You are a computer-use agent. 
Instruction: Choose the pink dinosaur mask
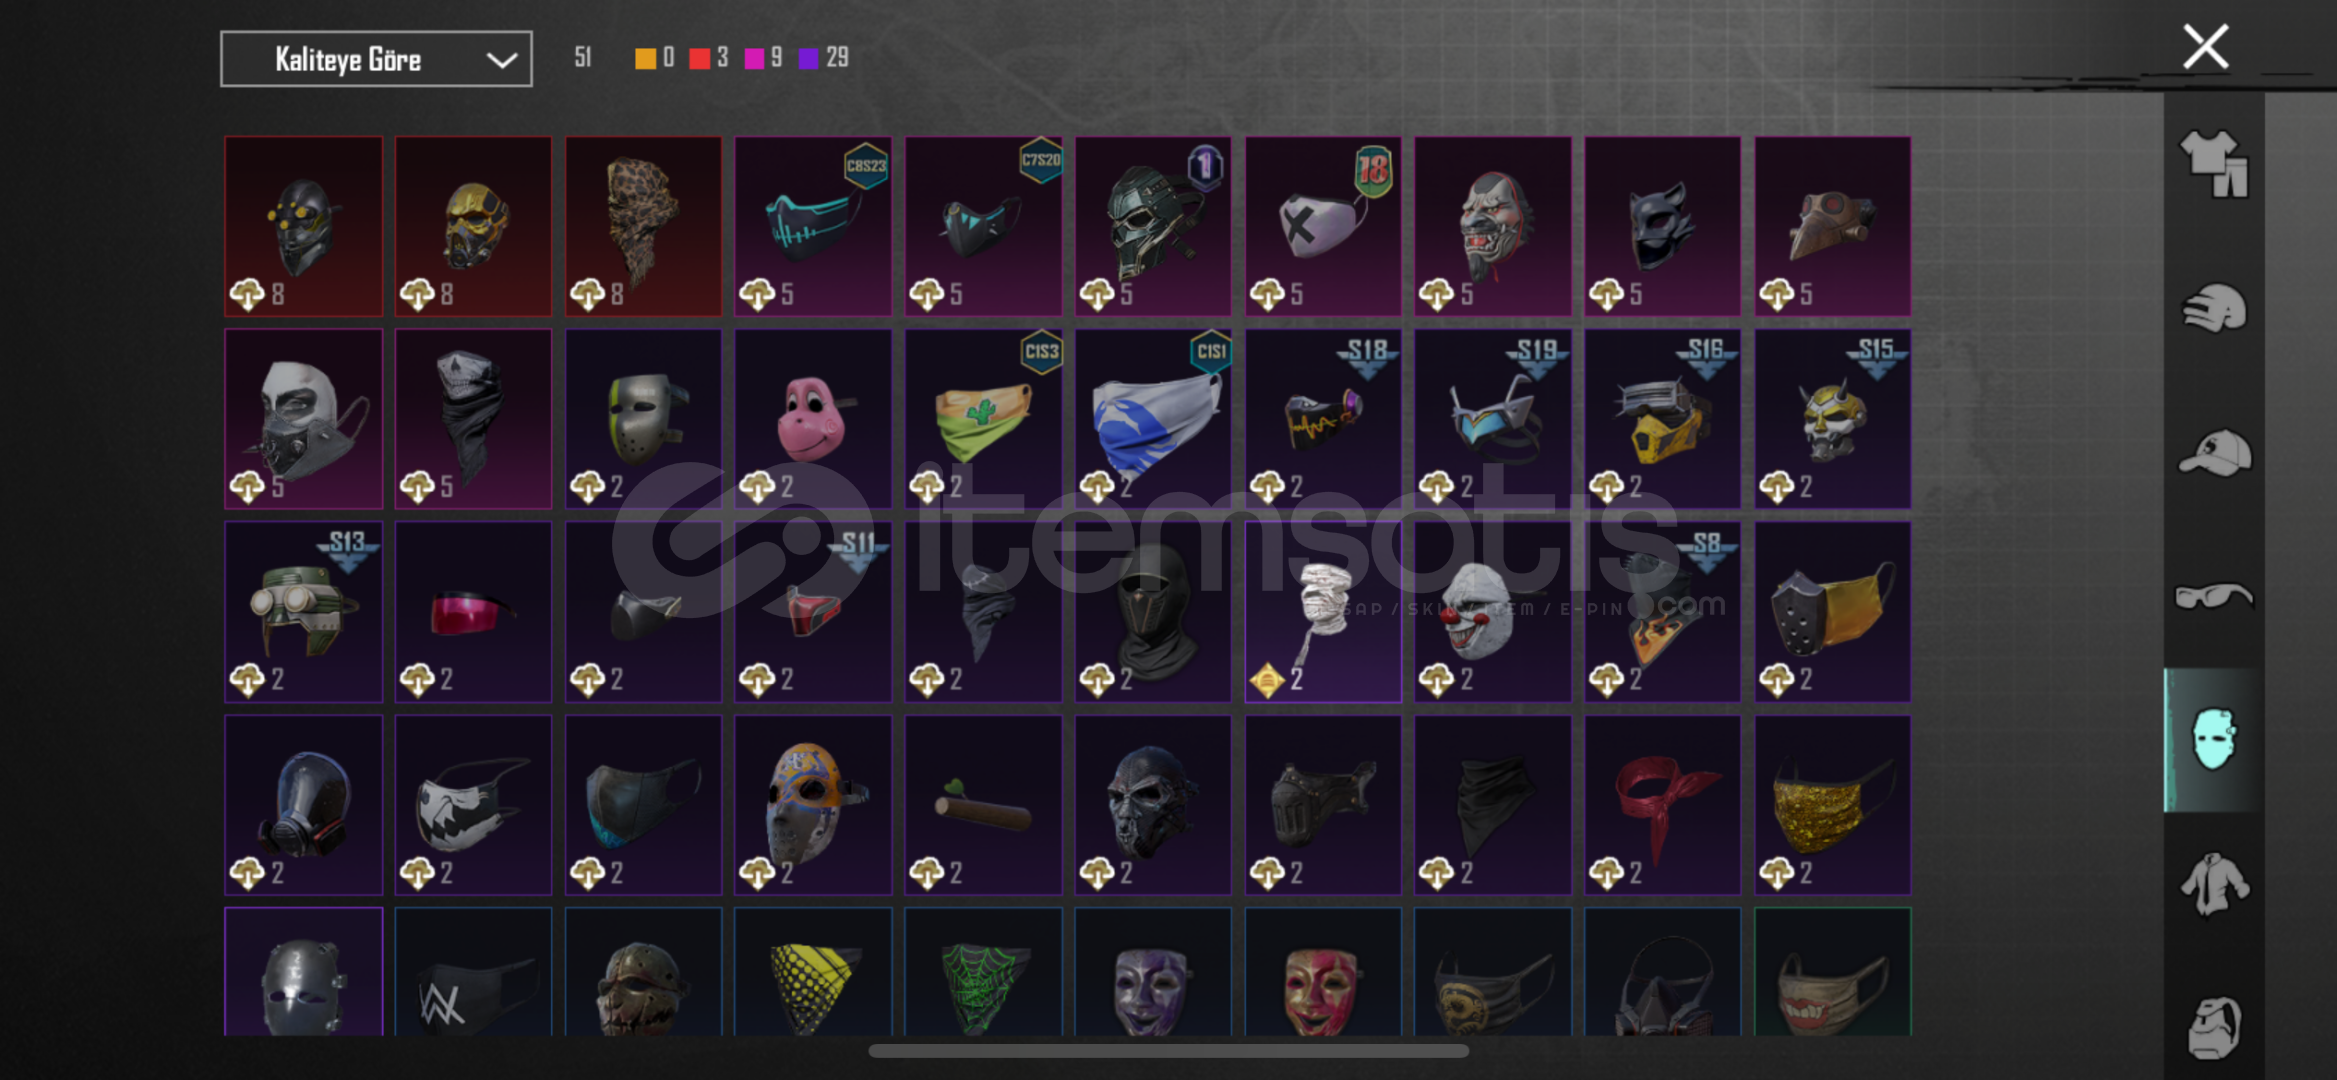click(813, 419)
